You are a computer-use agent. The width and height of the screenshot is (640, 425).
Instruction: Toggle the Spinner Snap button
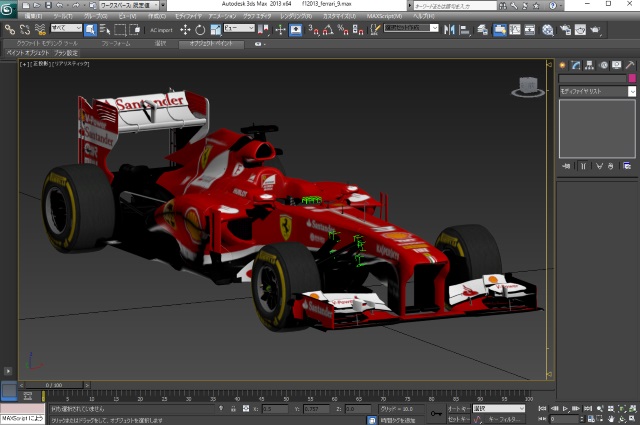(358, 30)
